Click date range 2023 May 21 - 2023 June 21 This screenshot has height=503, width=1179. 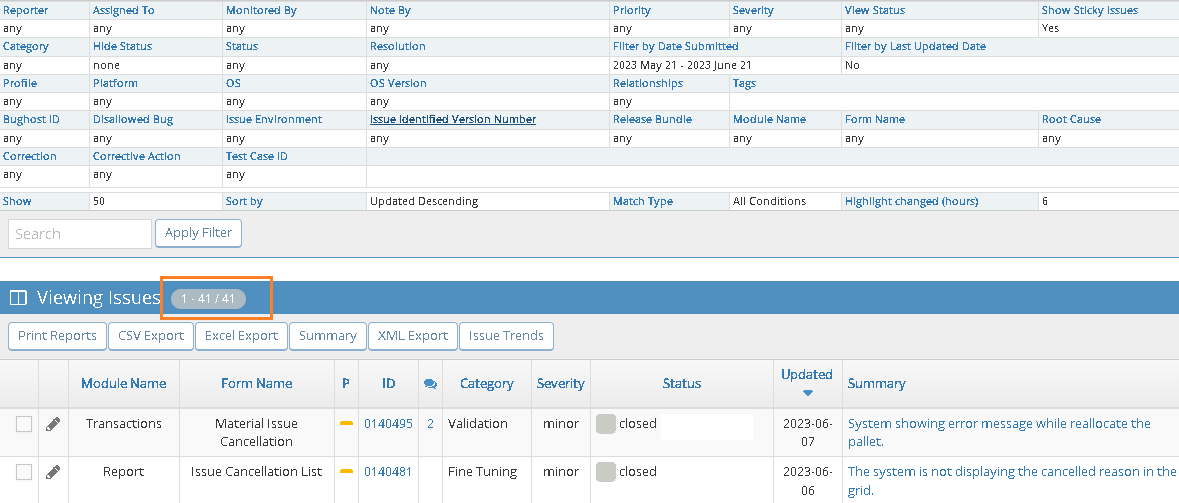click(x=682, y=65)
